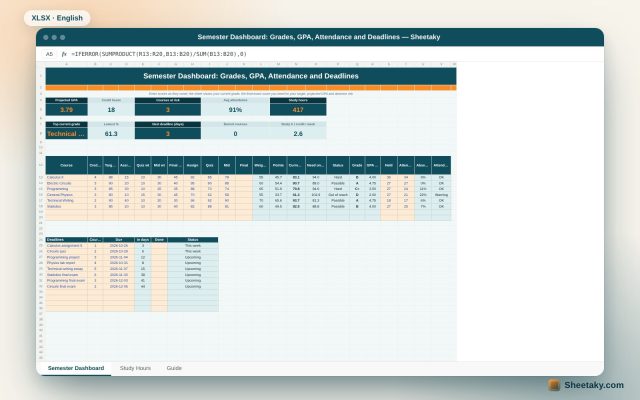Screen dimensions: 640x400
Task: Select the Programming final exam deadline cell
Action: pyautogui.click(x=67, y=281)
